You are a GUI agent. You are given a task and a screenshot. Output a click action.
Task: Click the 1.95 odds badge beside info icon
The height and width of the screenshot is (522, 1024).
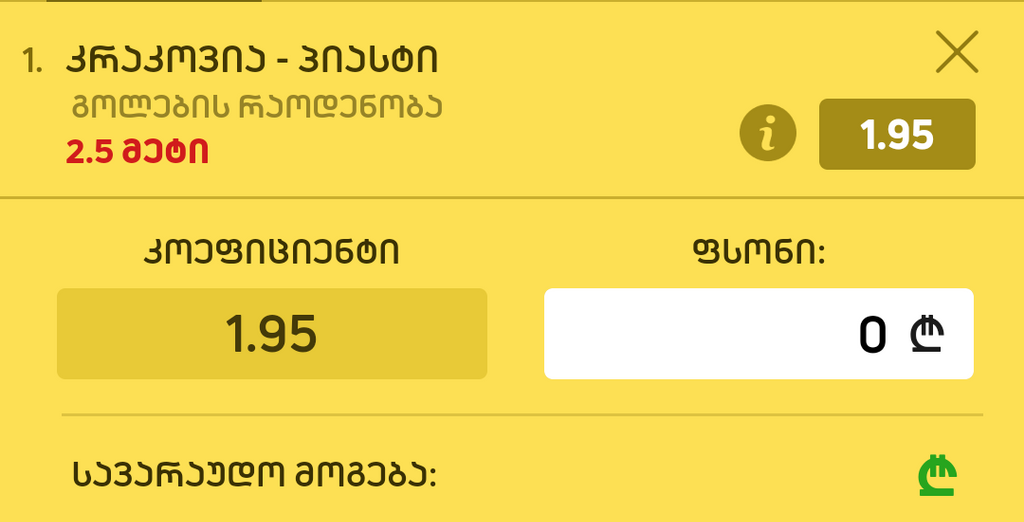897,134
